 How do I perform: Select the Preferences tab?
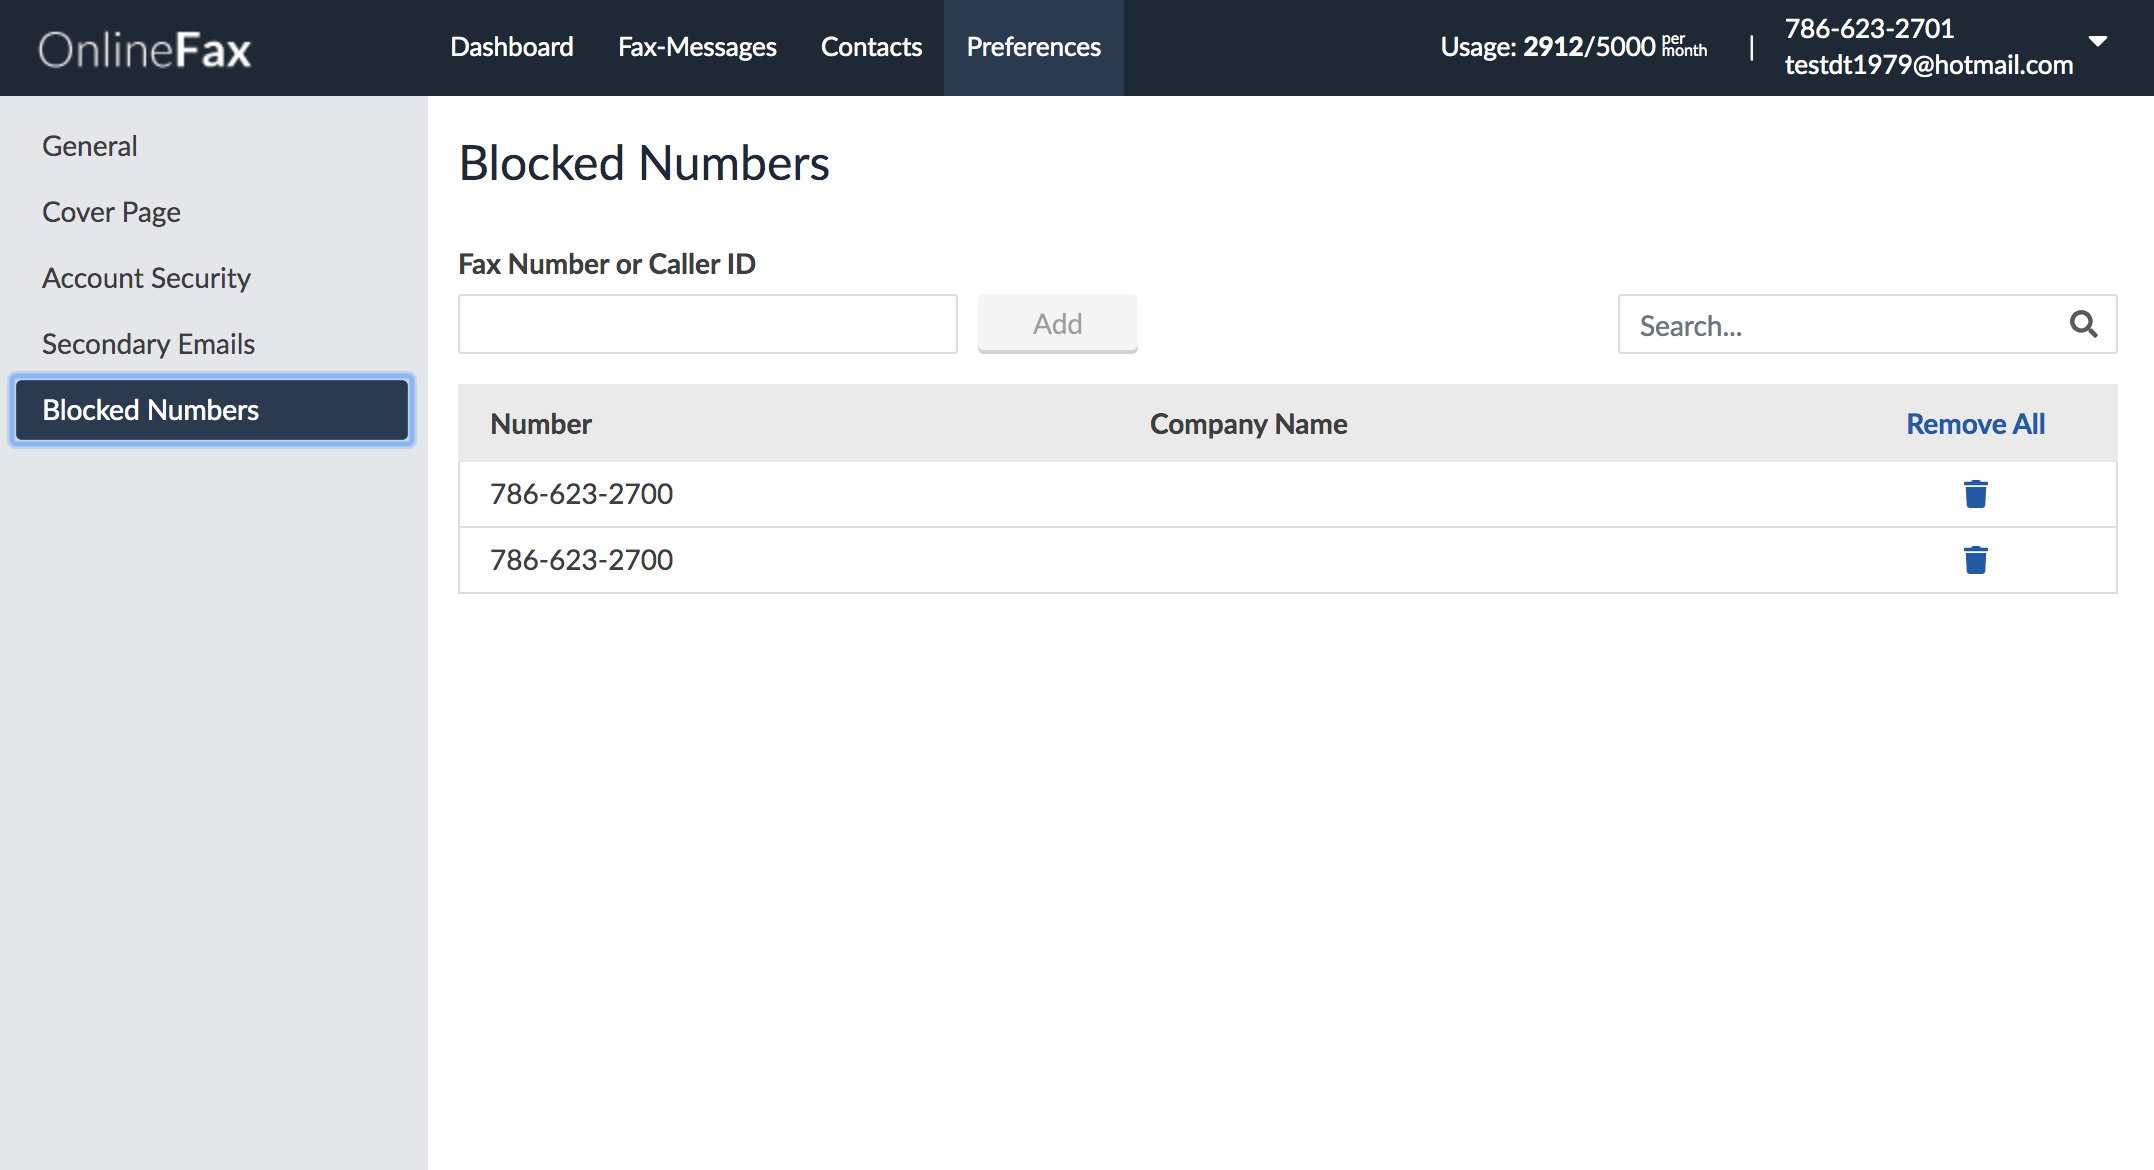coord(1033,47)
